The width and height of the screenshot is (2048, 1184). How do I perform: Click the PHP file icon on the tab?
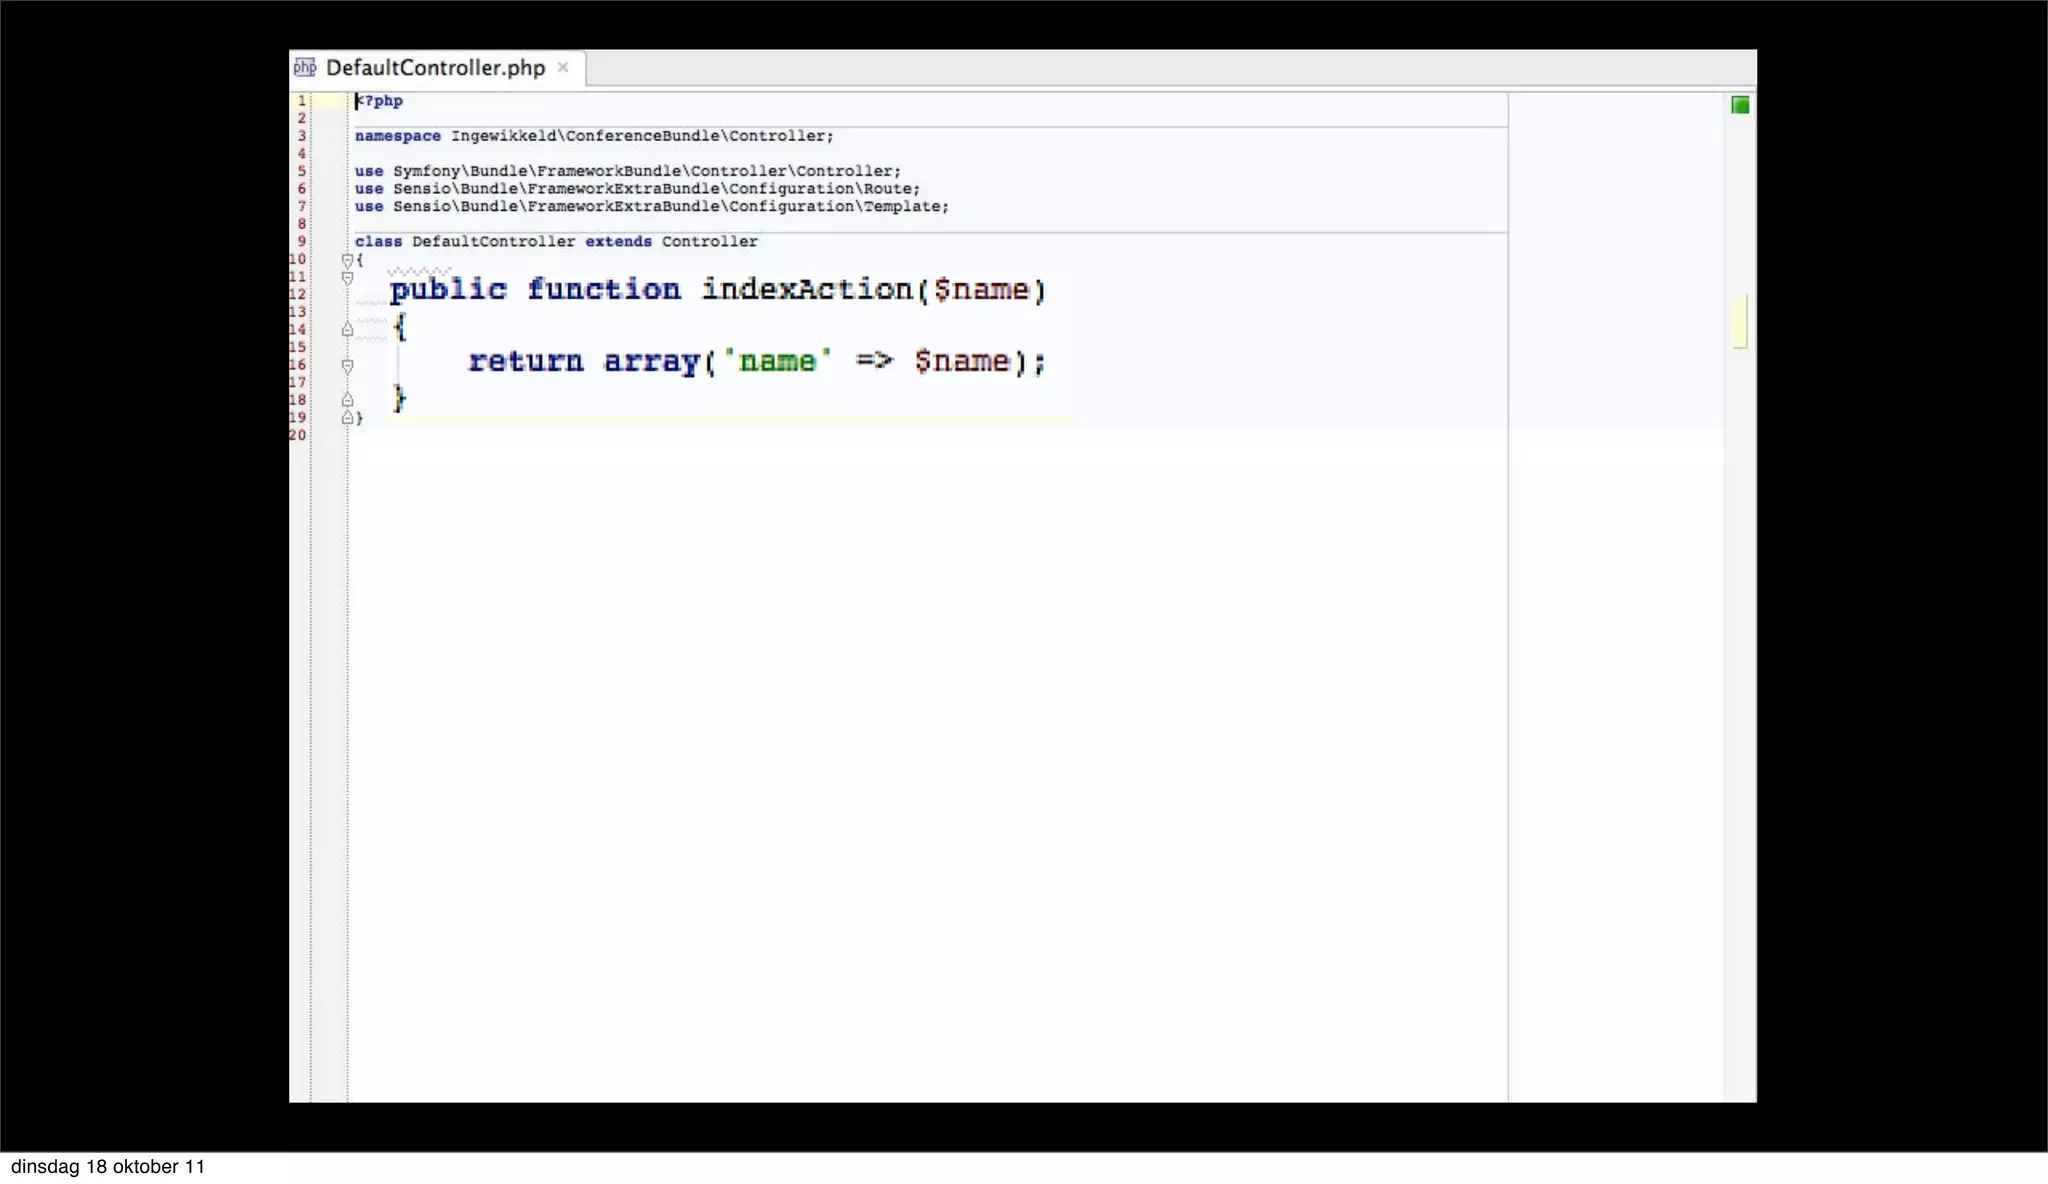pos(305,67)
